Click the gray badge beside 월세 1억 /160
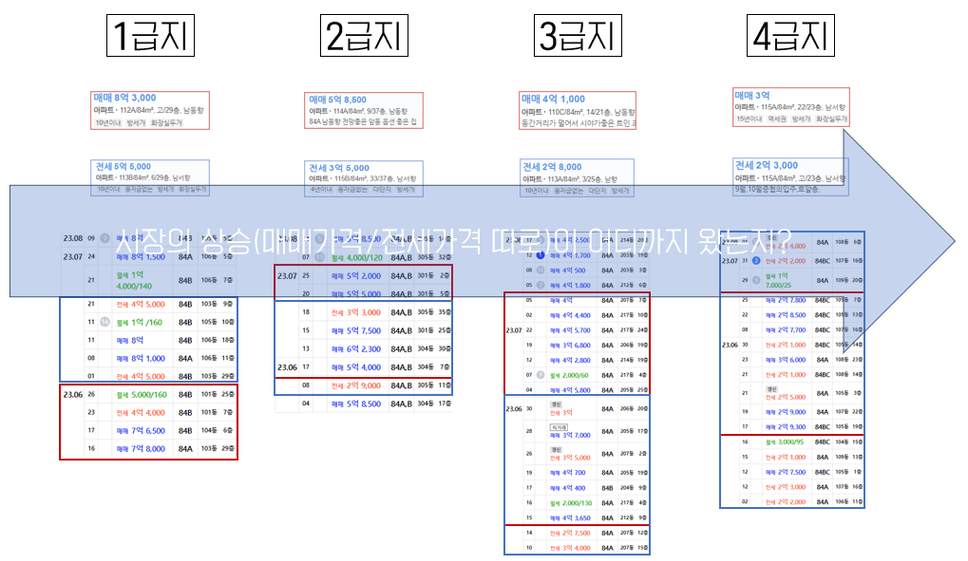This screenshot has width=968, height=561. pos(105,322)
